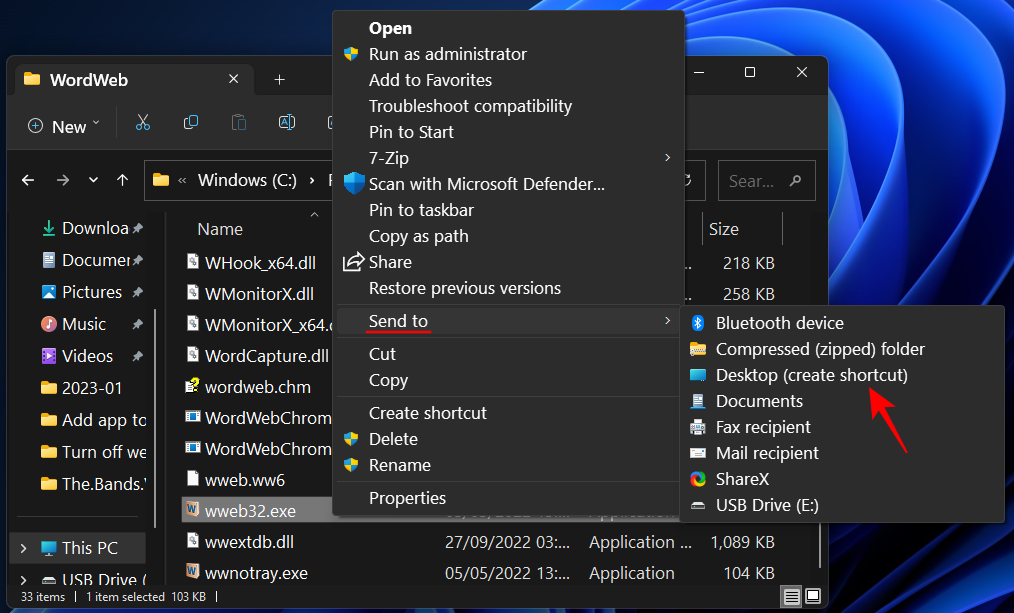Switch to large thumbnails view
The image size is (1014, 613).
tap(813, 596)
